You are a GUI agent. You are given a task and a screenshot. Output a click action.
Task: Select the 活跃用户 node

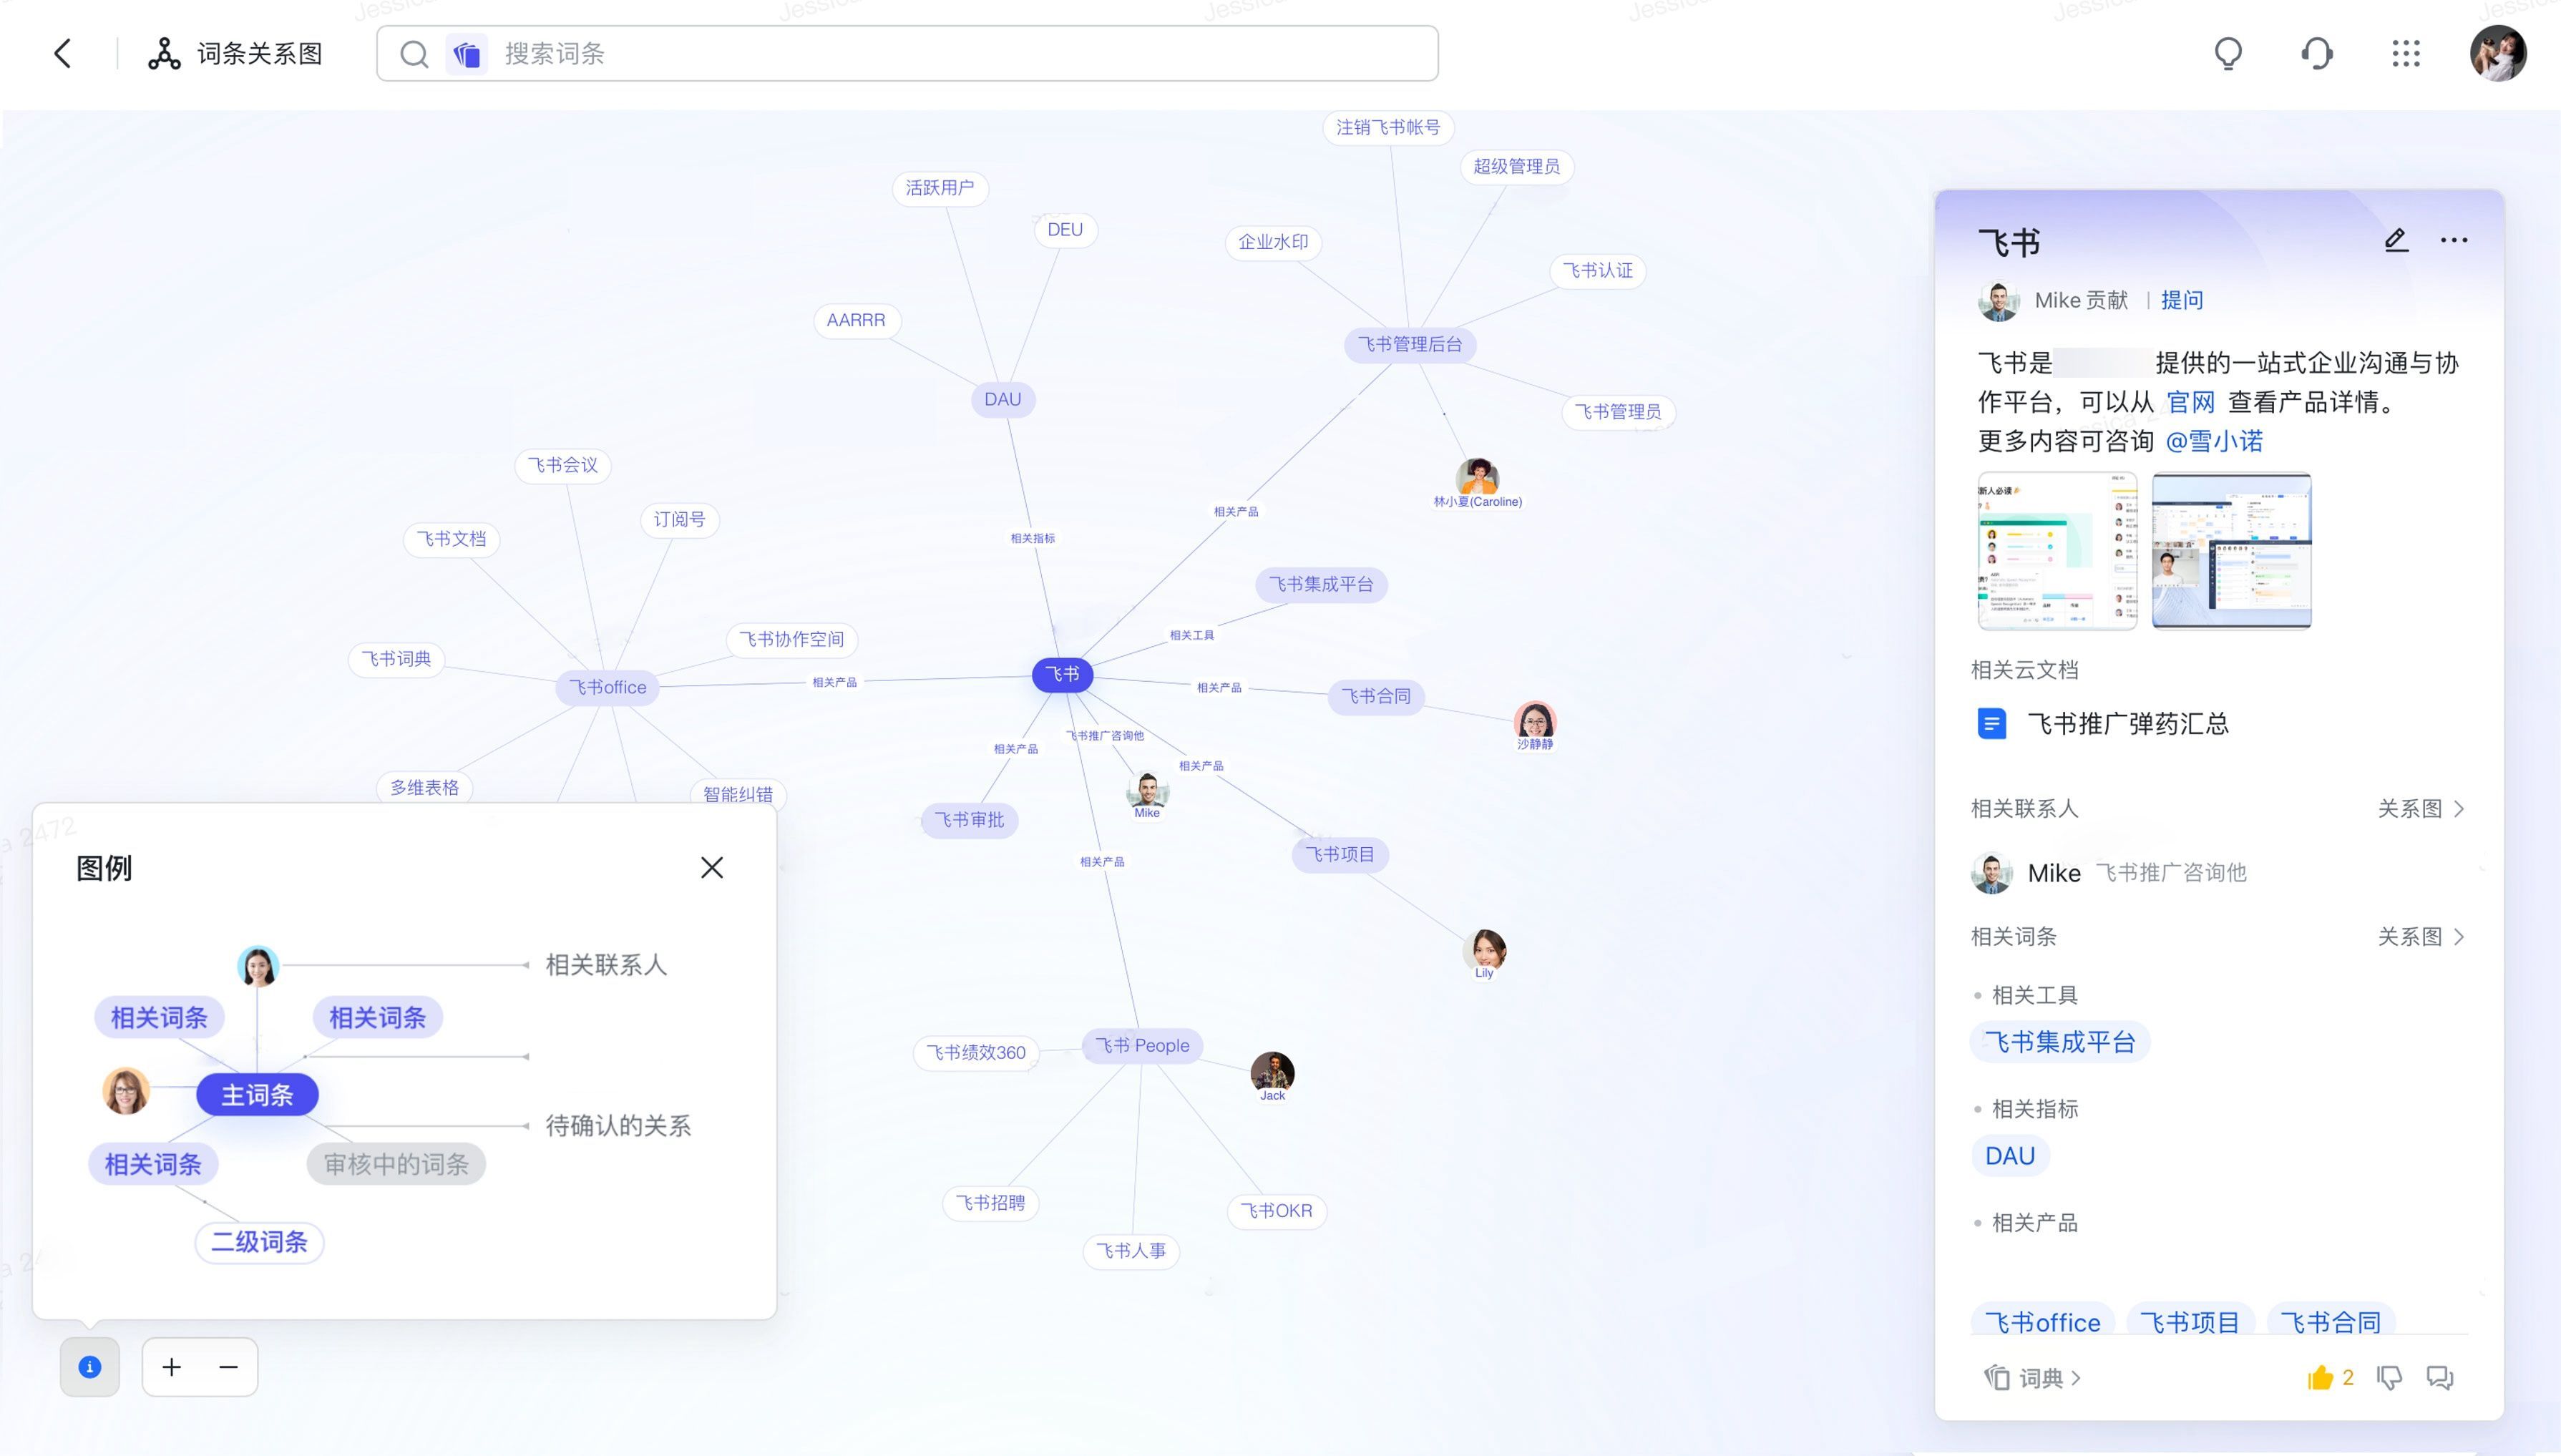(x=939, y=188)
